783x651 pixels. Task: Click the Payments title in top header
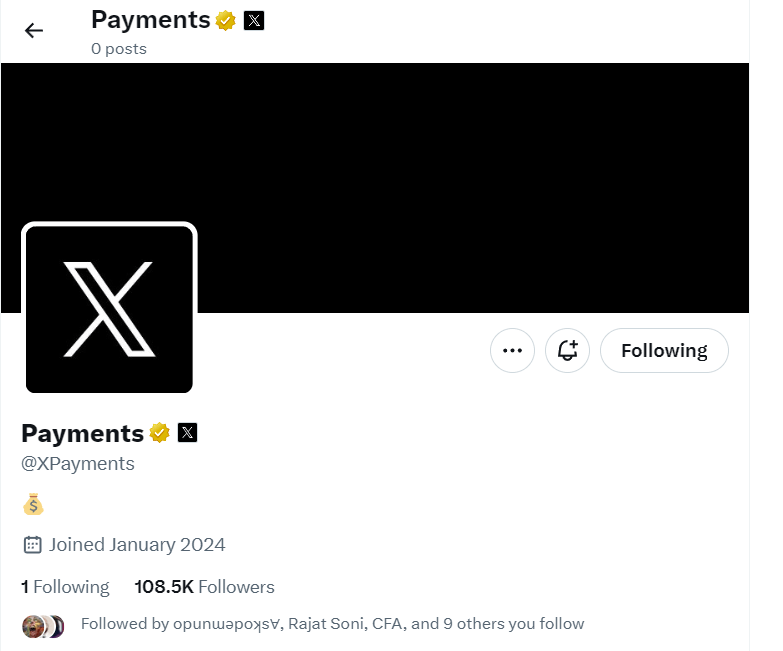click(x=151, y=20)
